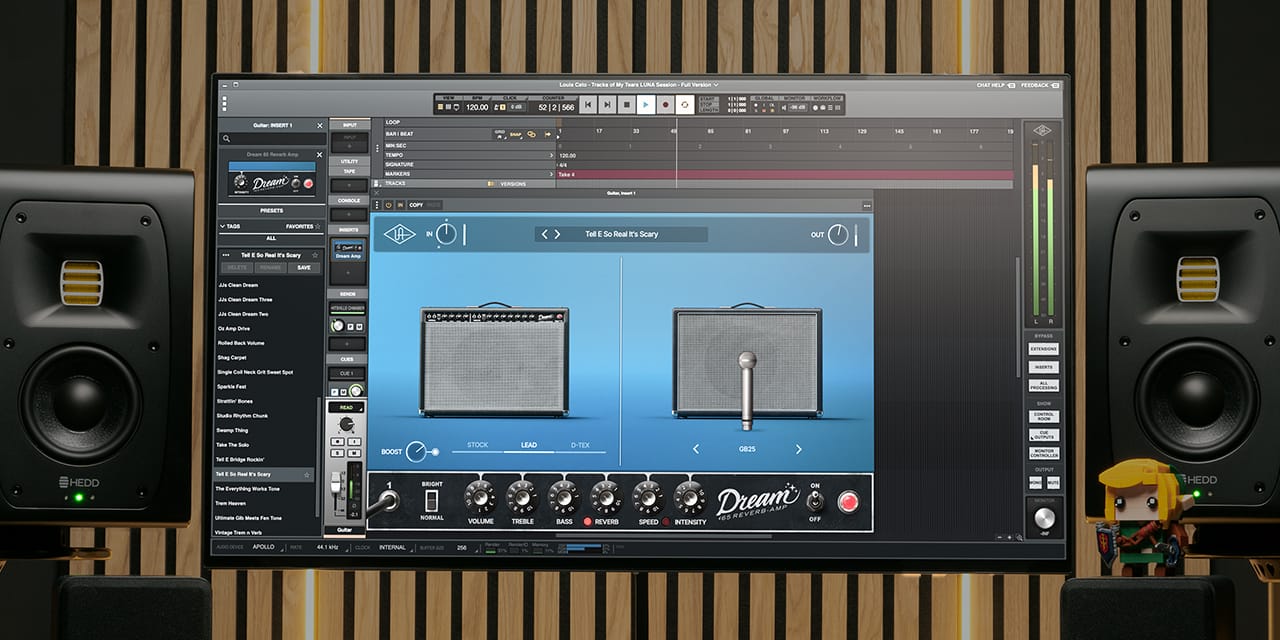Click the Stop transport button
This screenshot has width=1280, height=640.
[x=626, y=104]
